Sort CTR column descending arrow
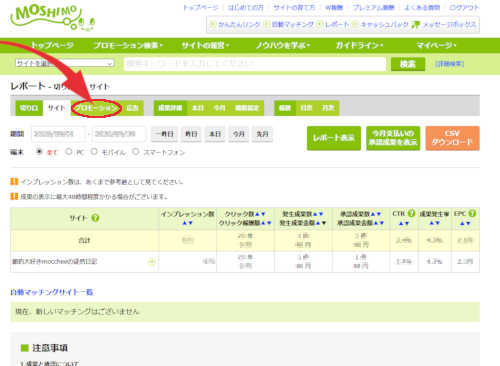 click(x=407, y=223)
